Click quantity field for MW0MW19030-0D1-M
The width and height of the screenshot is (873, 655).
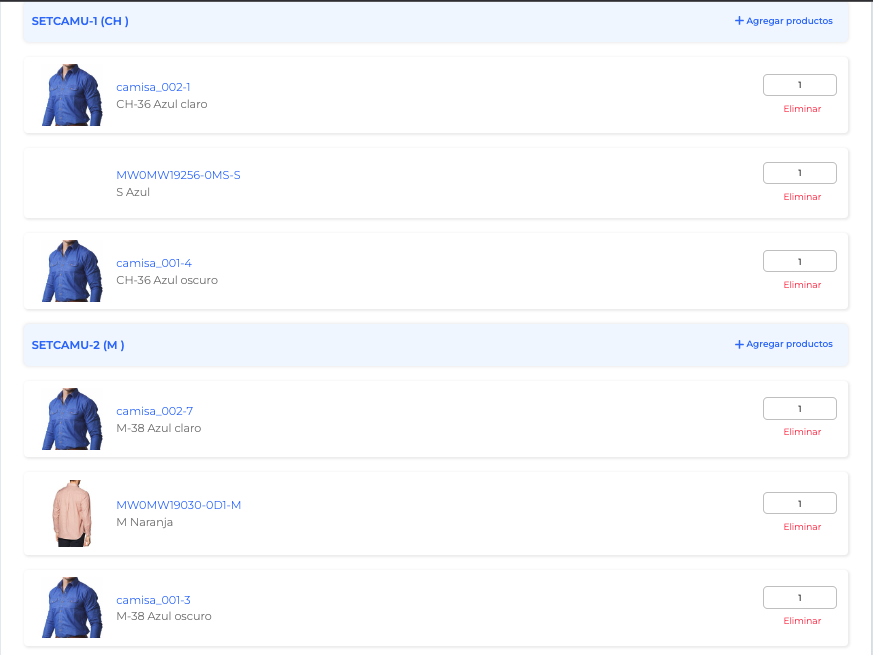[x=800, y=504]
